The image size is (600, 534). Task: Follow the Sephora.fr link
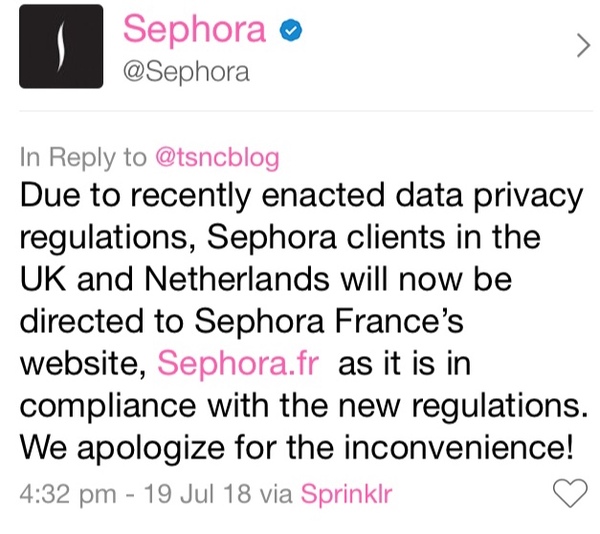[239, 363]
